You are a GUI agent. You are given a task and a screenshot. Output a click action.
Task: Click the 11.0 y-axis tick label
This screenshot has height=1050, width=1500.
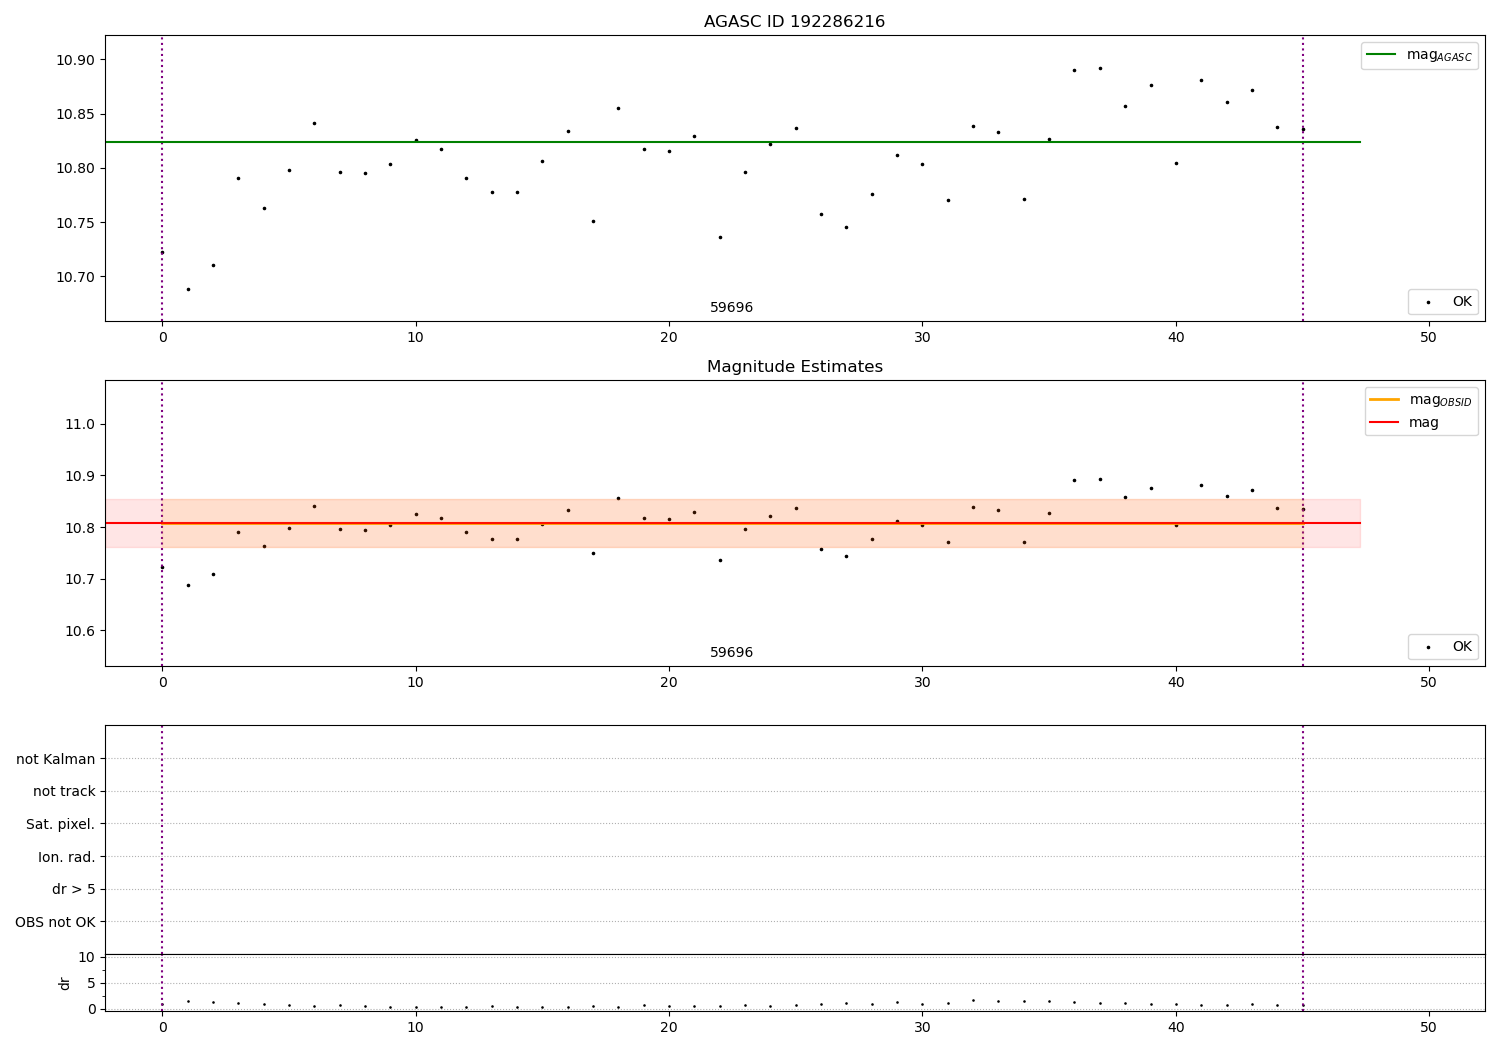[x=80, y=424]
